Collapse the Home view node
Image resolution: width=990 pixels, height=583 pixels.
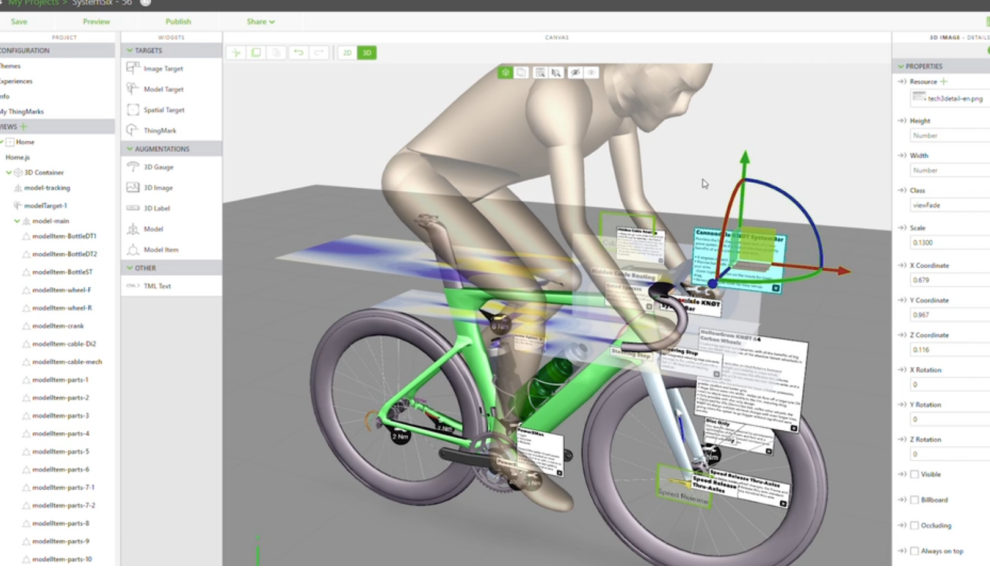[2, 142]
